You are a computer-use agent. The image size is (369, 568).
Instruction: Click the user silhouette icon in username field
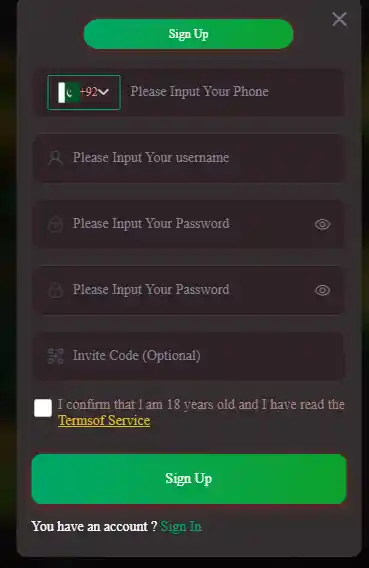[x=55, y=158]
